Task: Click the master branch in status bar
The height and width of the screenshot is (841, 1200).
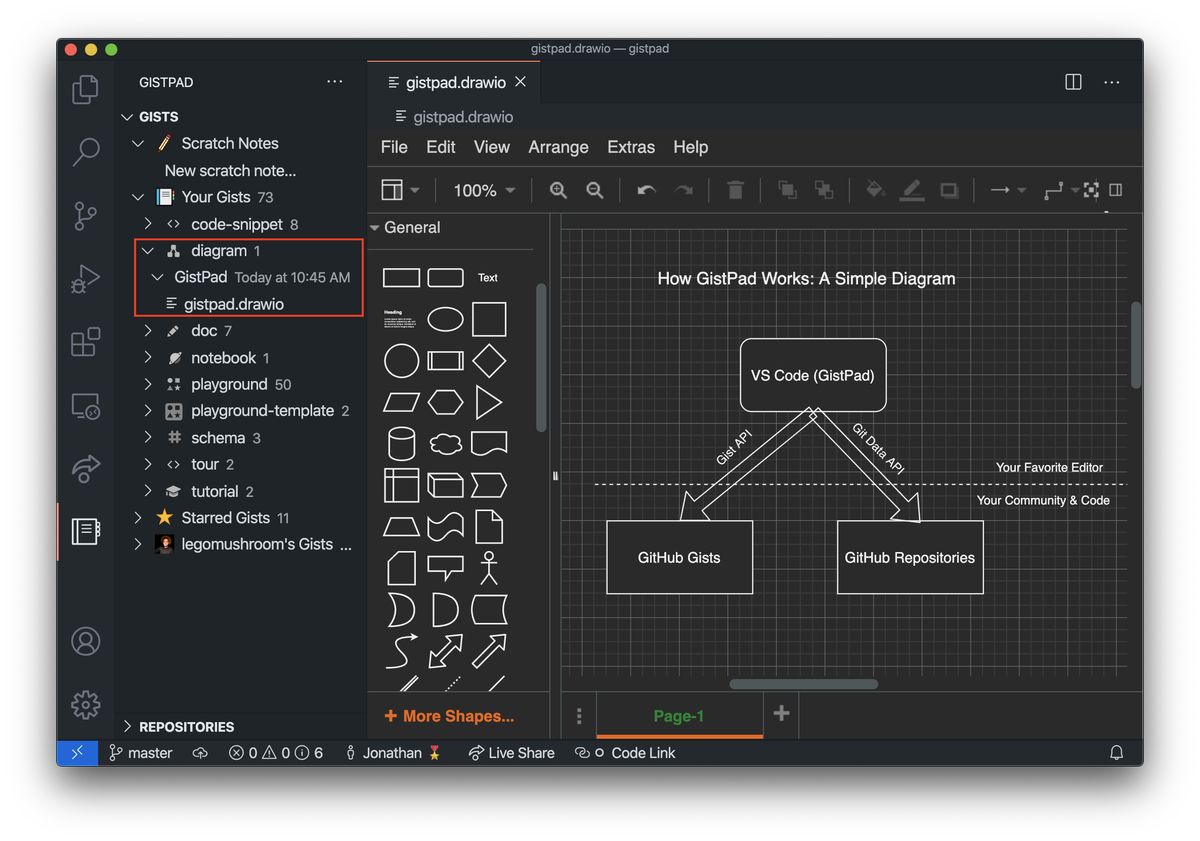Action: [x=141, y=753]
